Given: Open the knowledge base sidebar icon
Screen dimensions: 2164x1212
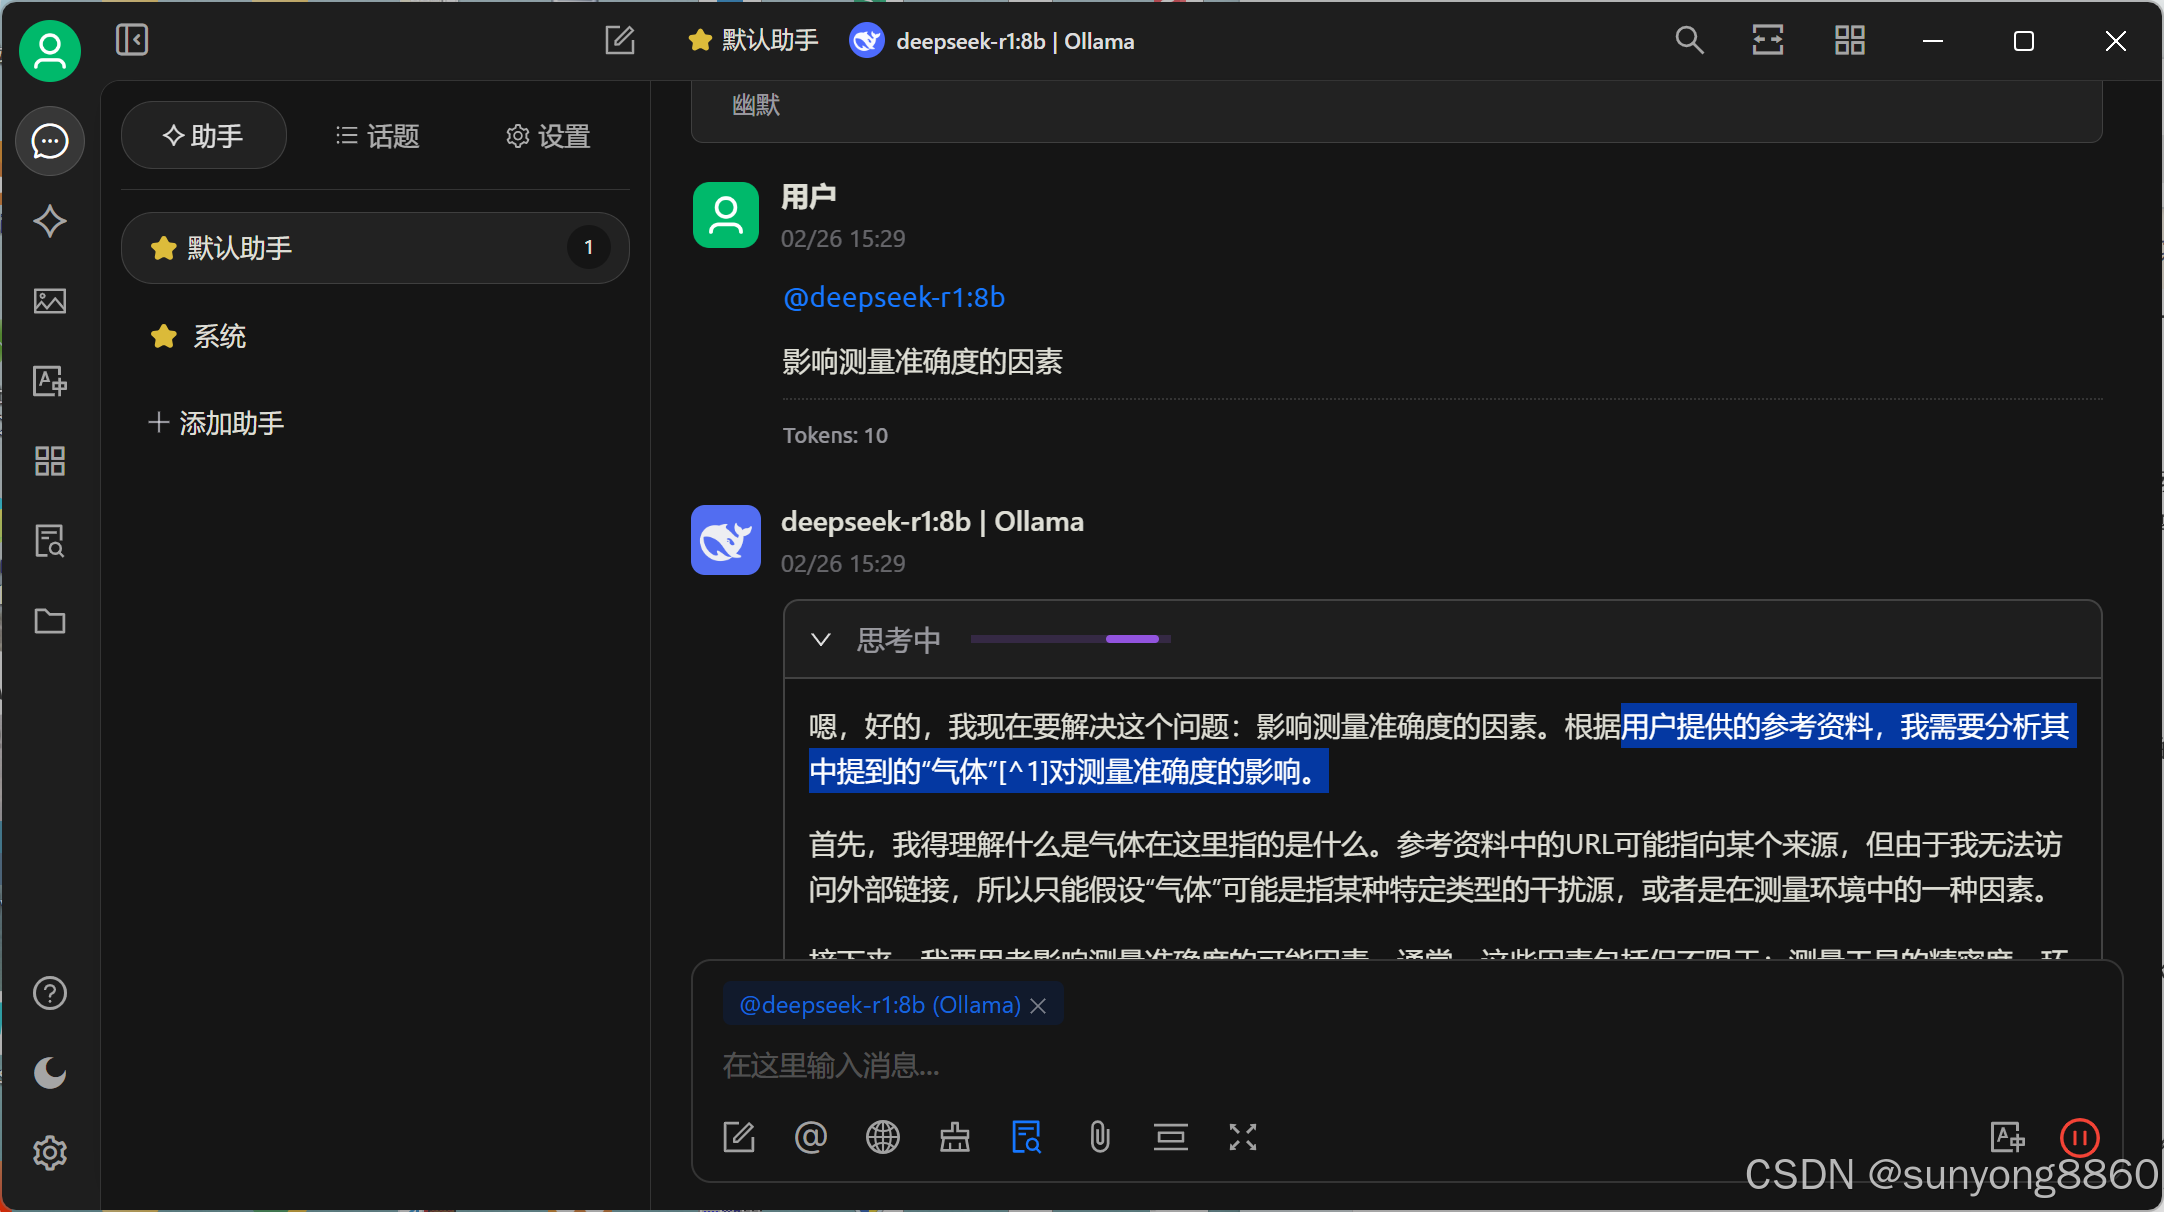Looking at the screenshot, I should click(49, 541).
